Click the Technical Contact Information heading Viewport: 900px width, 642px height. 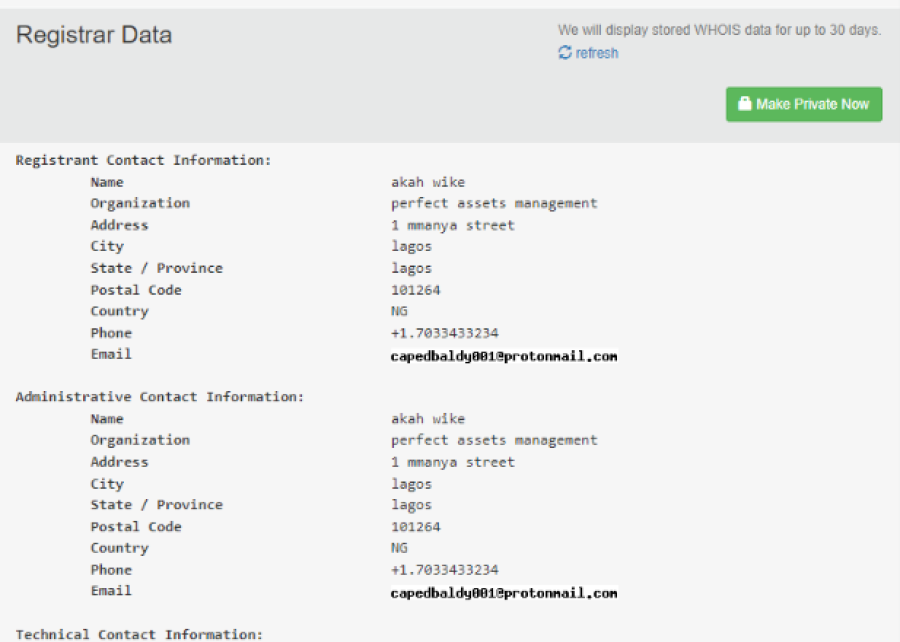click(x=139, y=634)
